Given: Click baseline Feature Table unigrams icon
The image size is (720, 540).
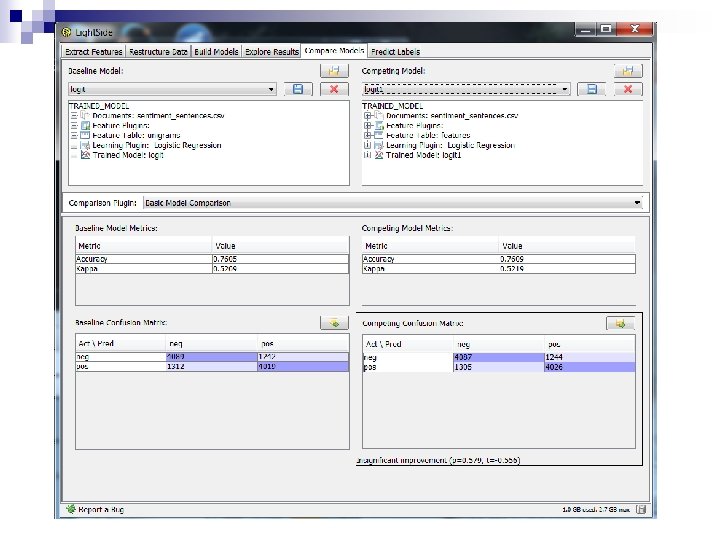Looking at the screenshot, I should (84, 135).
